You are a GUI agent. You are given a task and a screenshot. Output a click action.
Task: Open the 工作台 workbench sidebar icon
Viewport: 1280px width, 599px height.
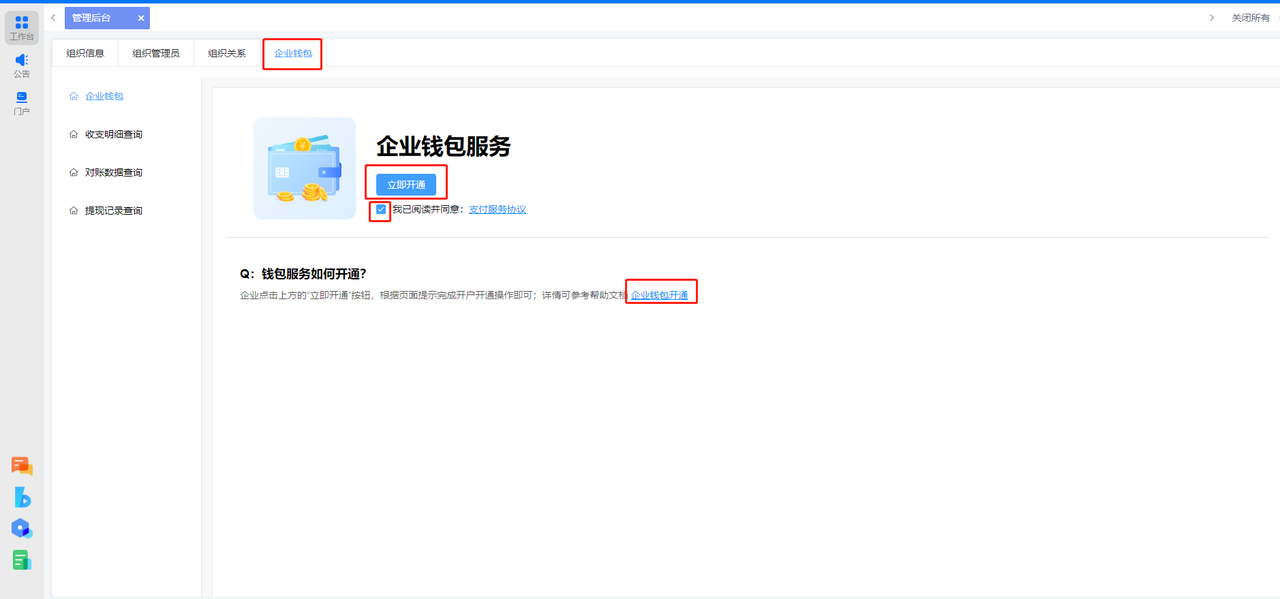coord(21,27)
